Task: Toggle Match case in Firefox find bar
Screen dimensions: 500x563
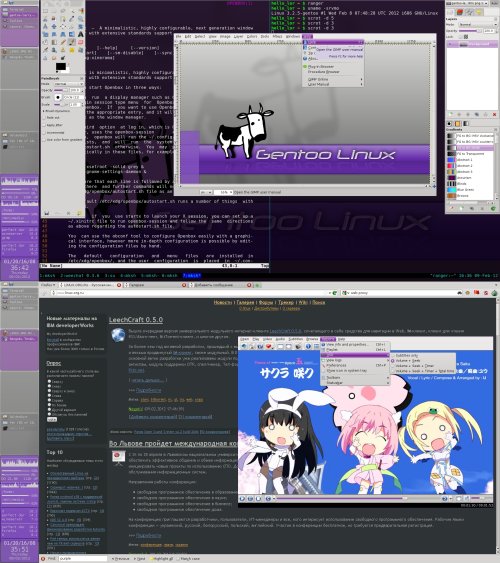Action: tap(188, 559)
